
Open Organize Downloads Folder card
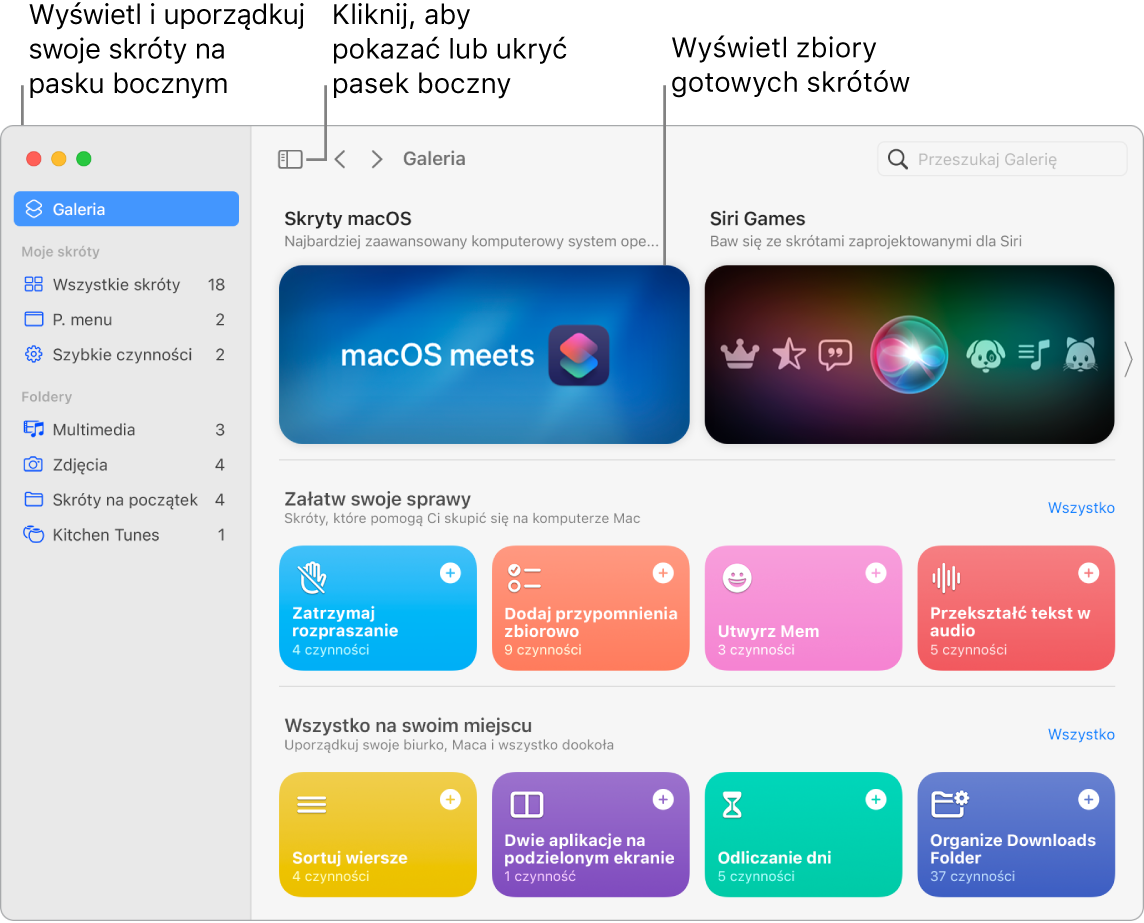pyautogui.click(x=1016, y=835)
